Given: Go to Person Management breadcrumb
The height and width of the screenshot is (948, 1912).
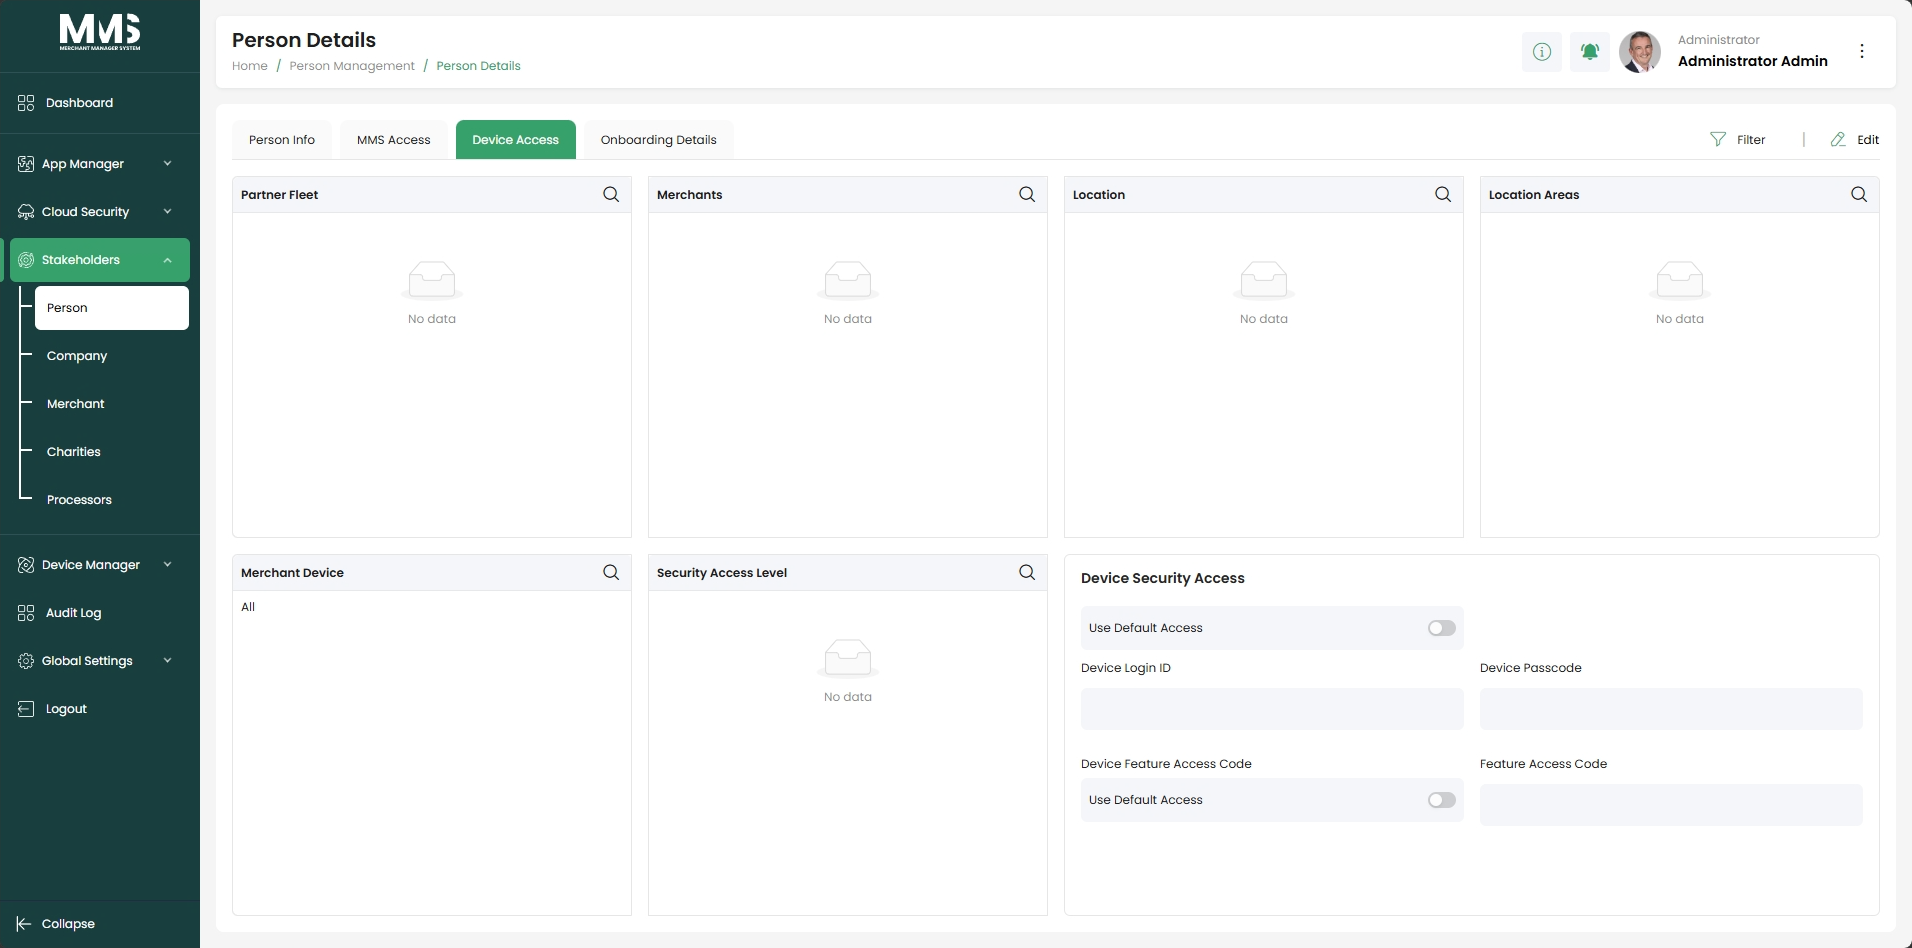Looking at the screenshot, I should click(x=352, y=66).
